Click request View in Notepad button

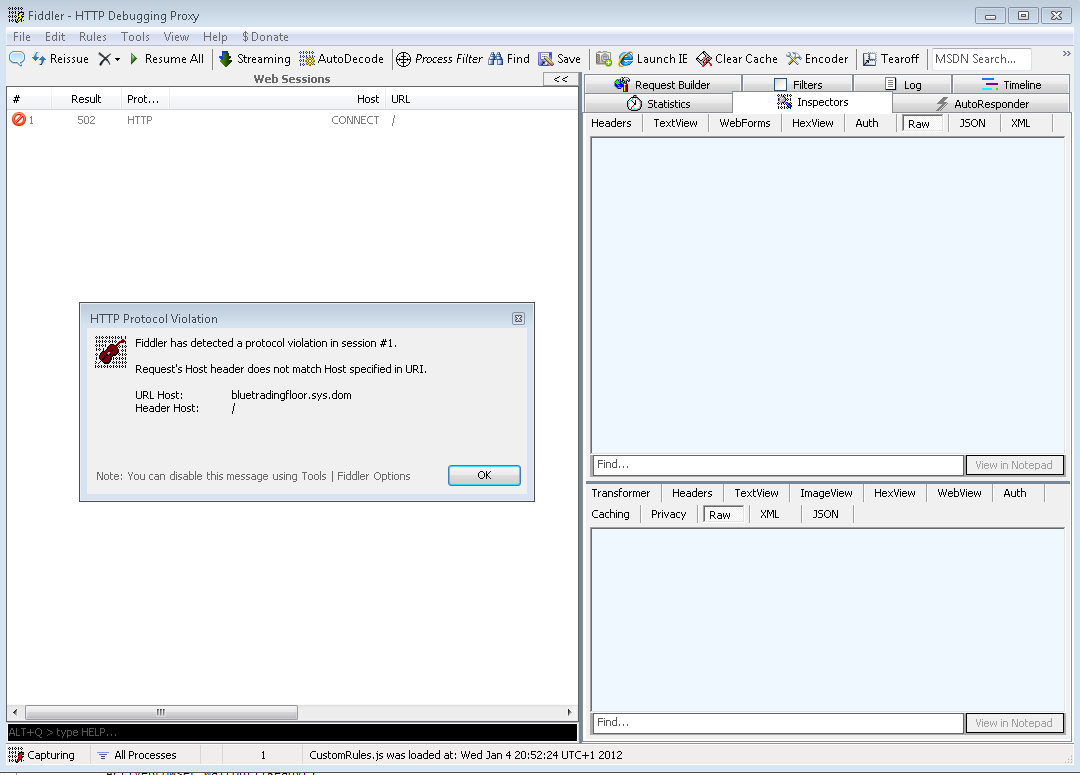click(1014, 465)
